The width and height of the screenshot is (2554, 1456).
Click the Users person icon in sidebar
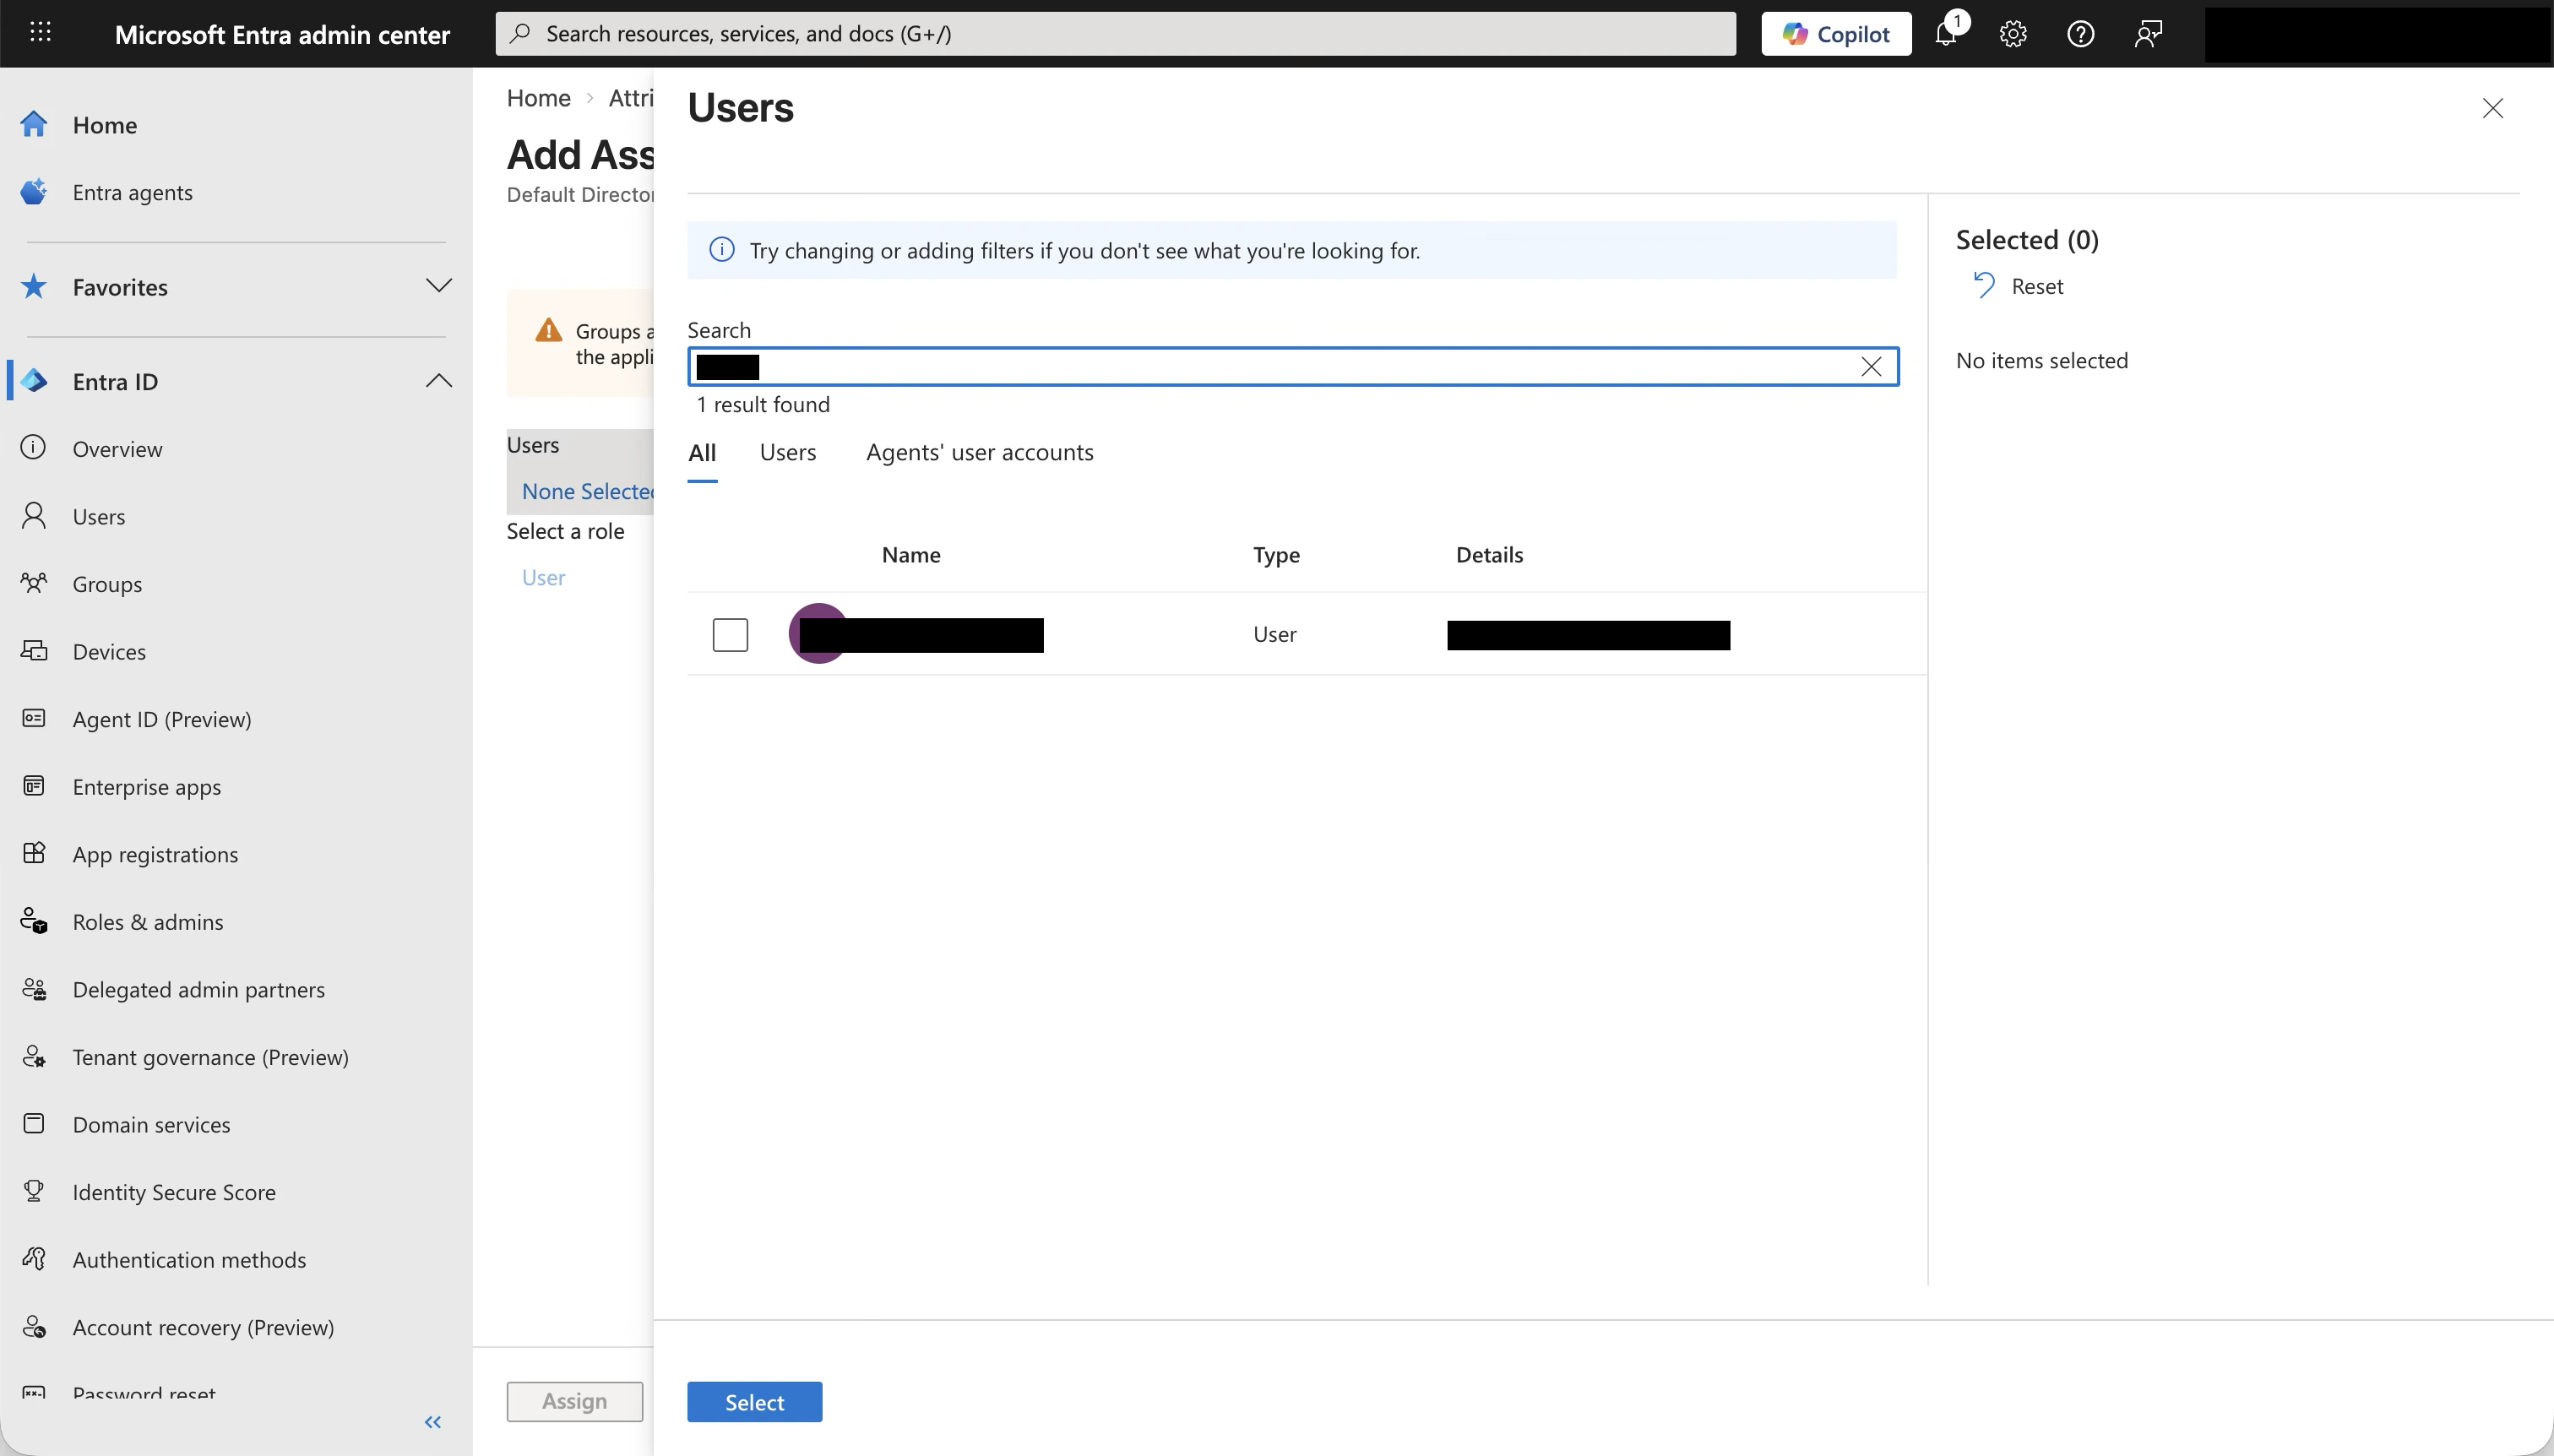click(34, 516)
